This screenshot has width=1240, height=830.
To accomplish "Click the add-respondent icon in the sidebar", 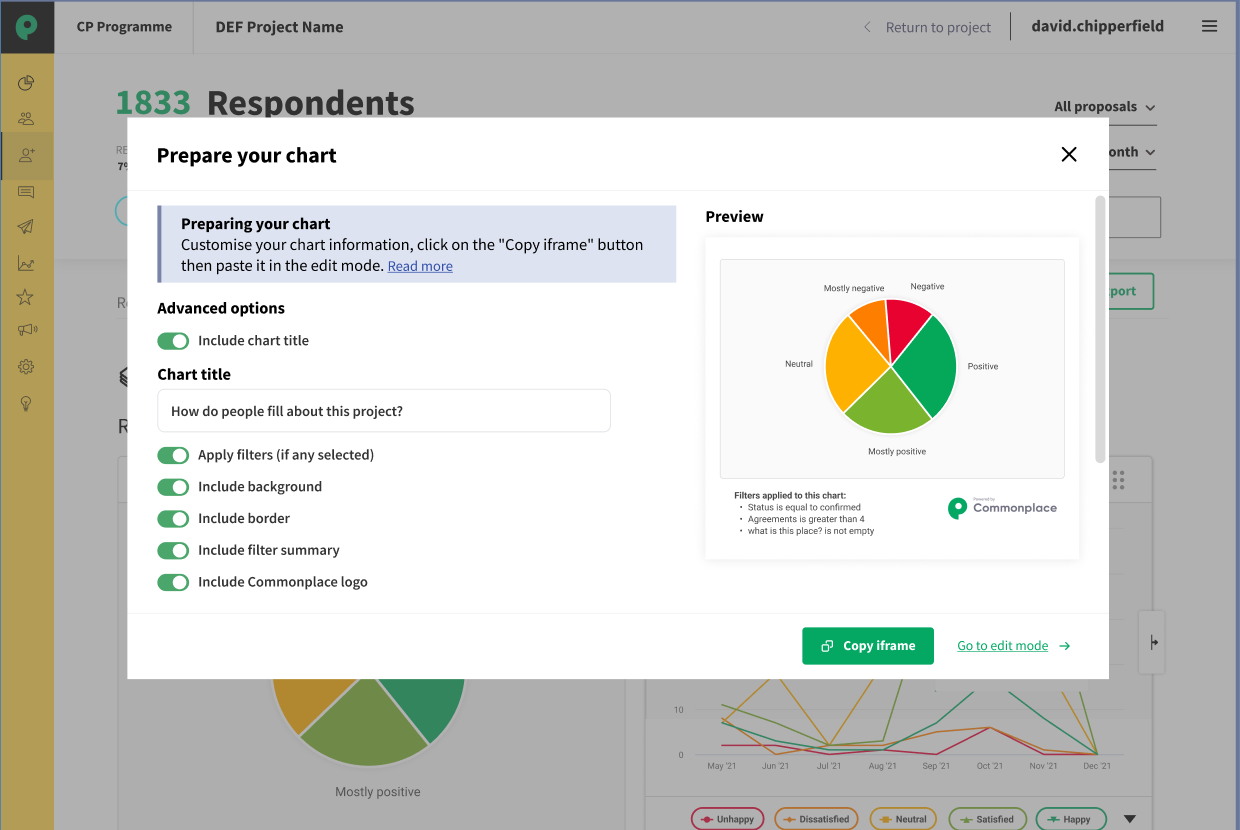I will pos(27,155).
